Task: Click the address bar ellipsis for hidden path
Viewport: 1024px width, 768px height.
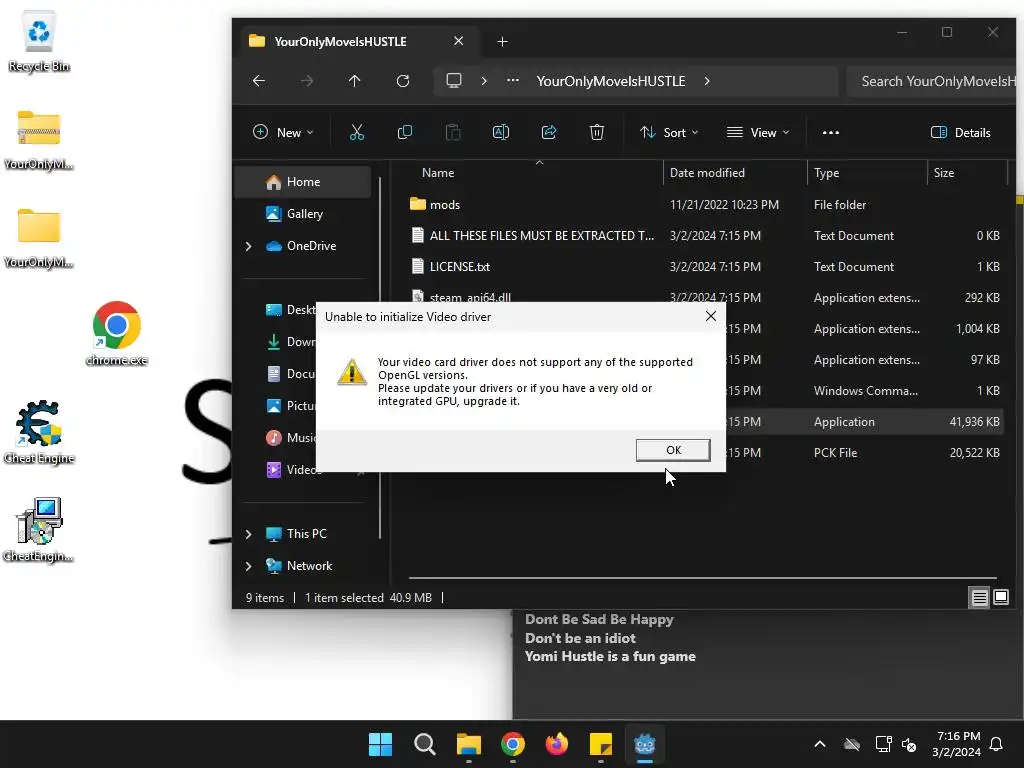Action: click(513, 81)
